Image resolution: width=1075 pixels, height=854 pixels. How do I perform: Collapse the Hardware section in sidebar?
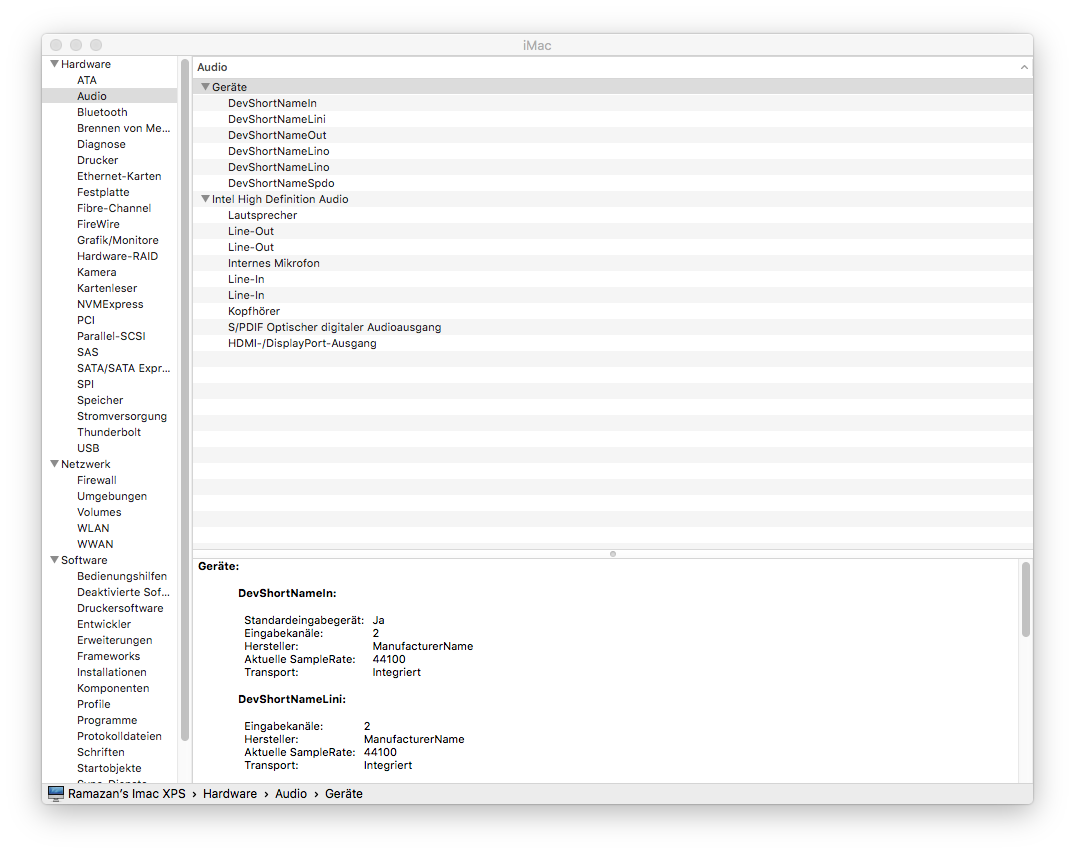[54, 64]
